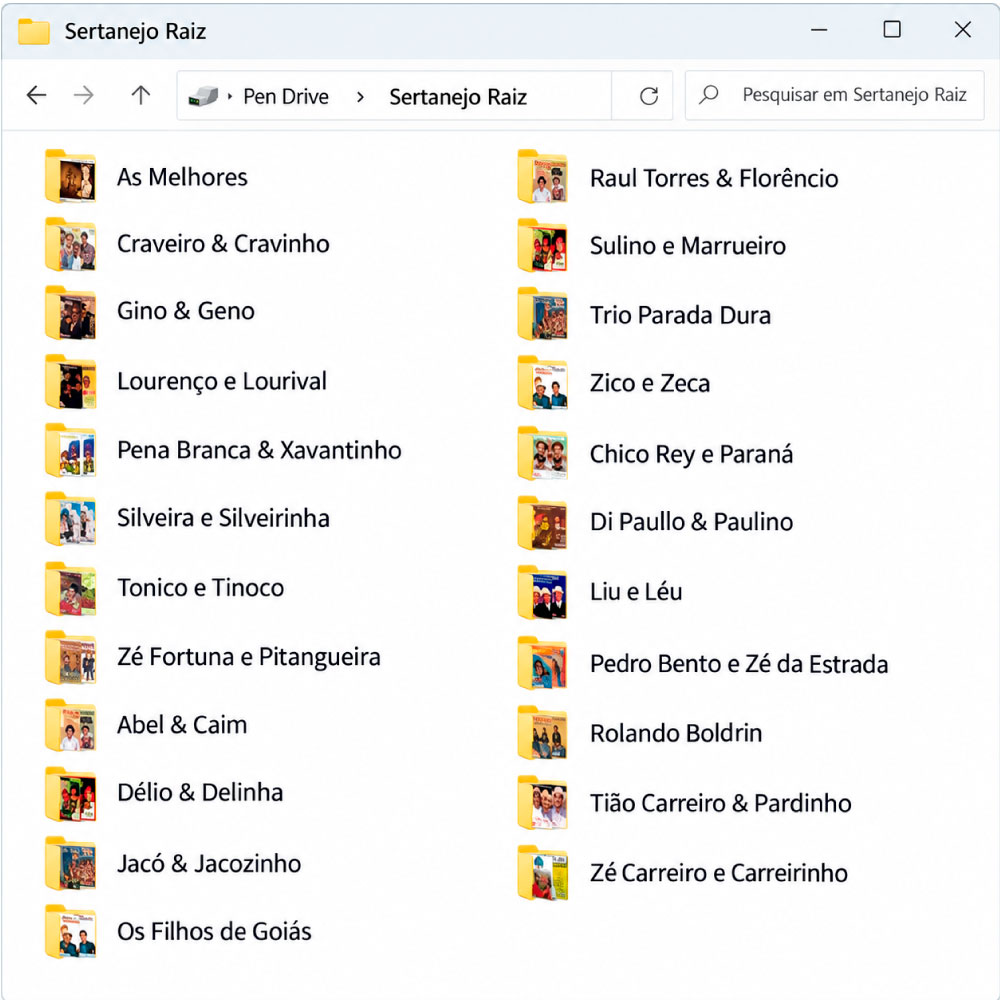Viewport: 1000px width, 1000px height.
Task: Select Pena Branca & Xavantinho folder icon
Action: coord(70,450)
